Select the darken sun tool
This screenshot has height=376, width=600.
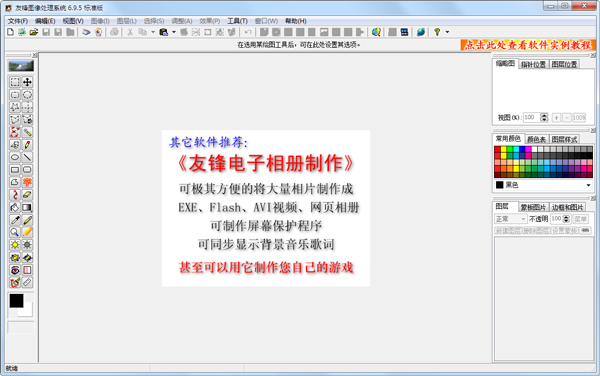27,245
